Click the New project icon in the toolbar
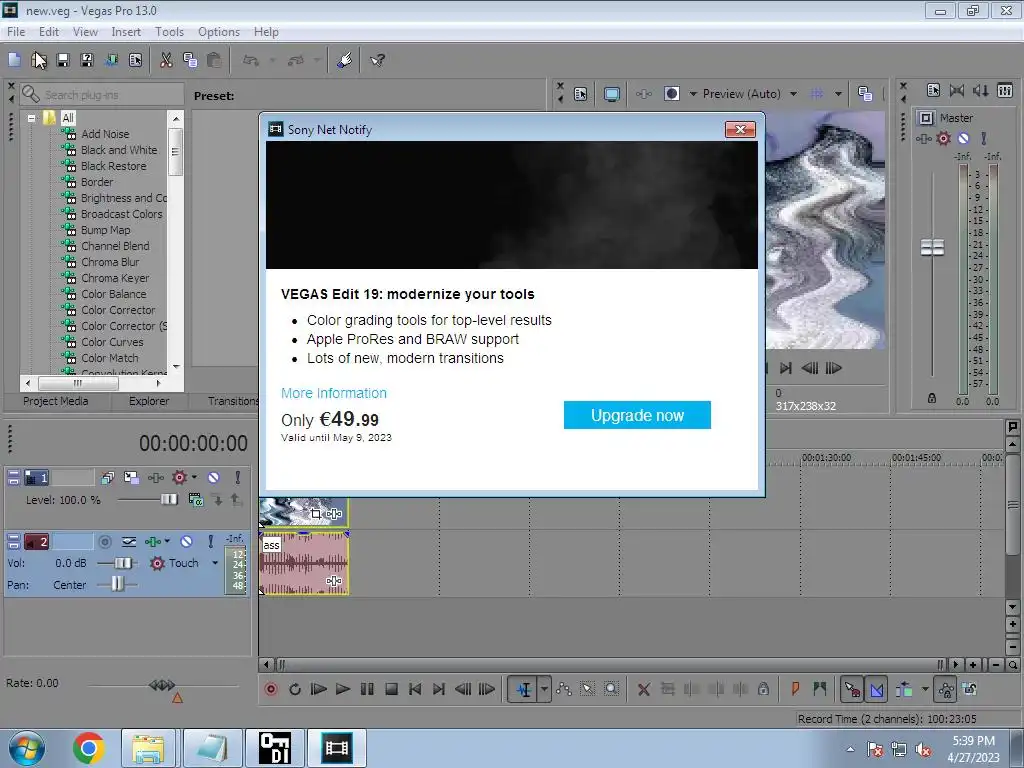This screenshot has height=768, width=1024. (14, 60)
